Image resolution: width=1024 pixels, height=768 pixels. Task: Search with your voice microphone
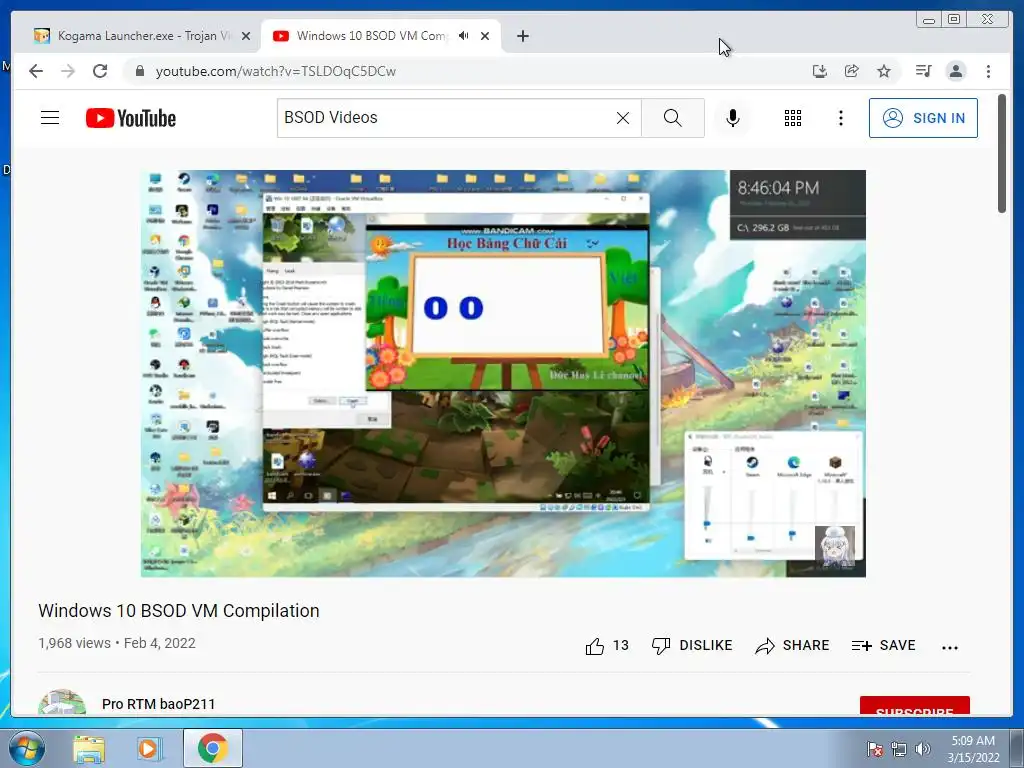(x=733, y=118)
